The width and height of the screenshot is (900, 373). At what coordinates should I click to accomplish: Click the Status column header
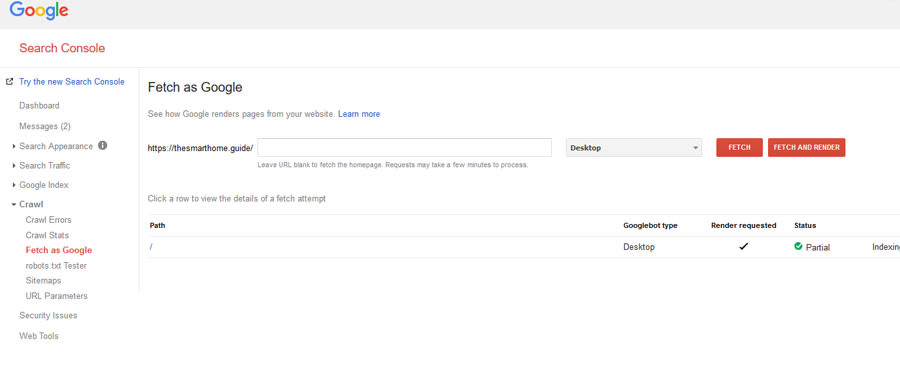(805, 226)
